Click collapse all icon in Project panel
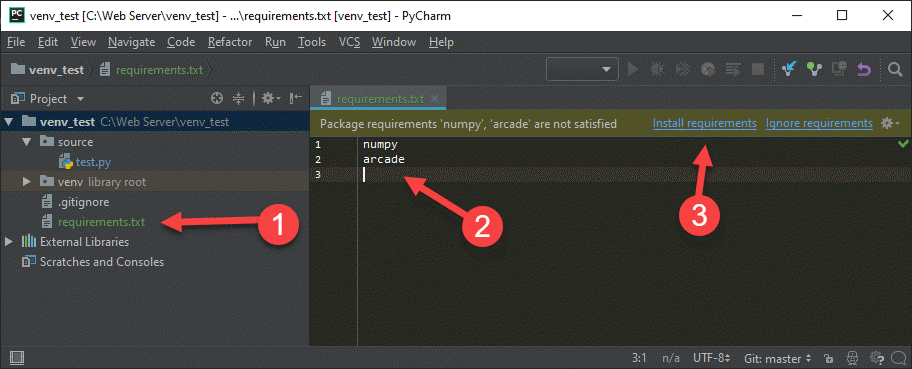 point(238,98)
